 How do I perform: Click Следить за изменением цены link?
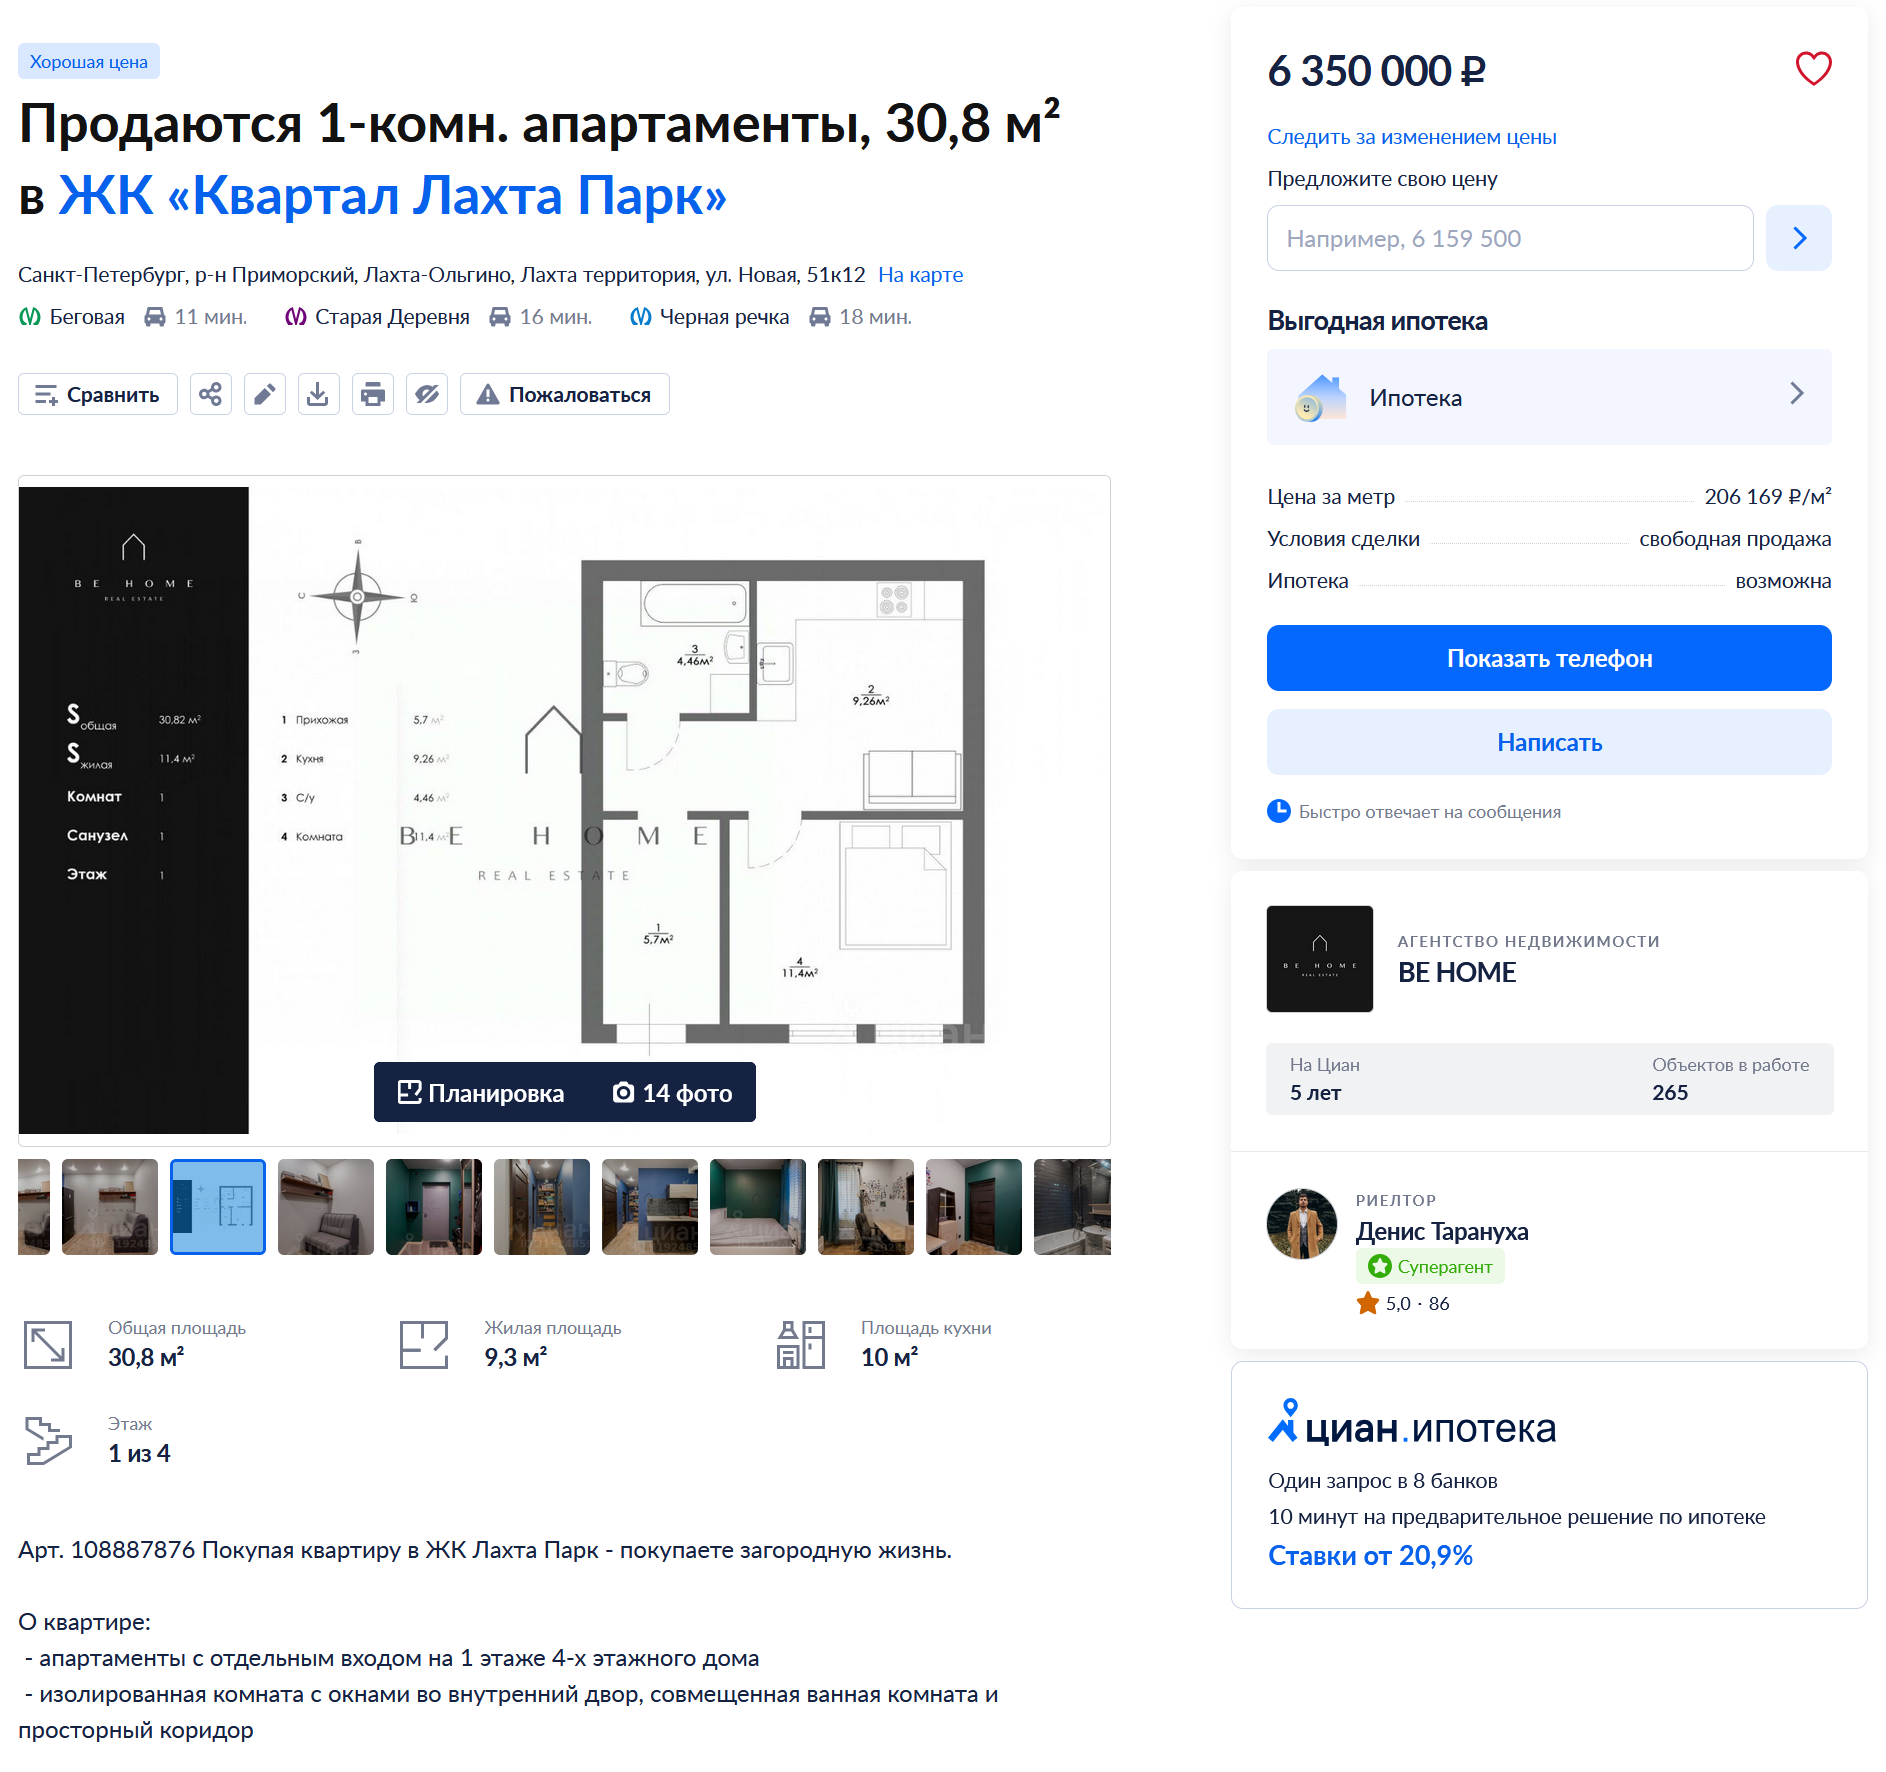[x=1411, y=137]
